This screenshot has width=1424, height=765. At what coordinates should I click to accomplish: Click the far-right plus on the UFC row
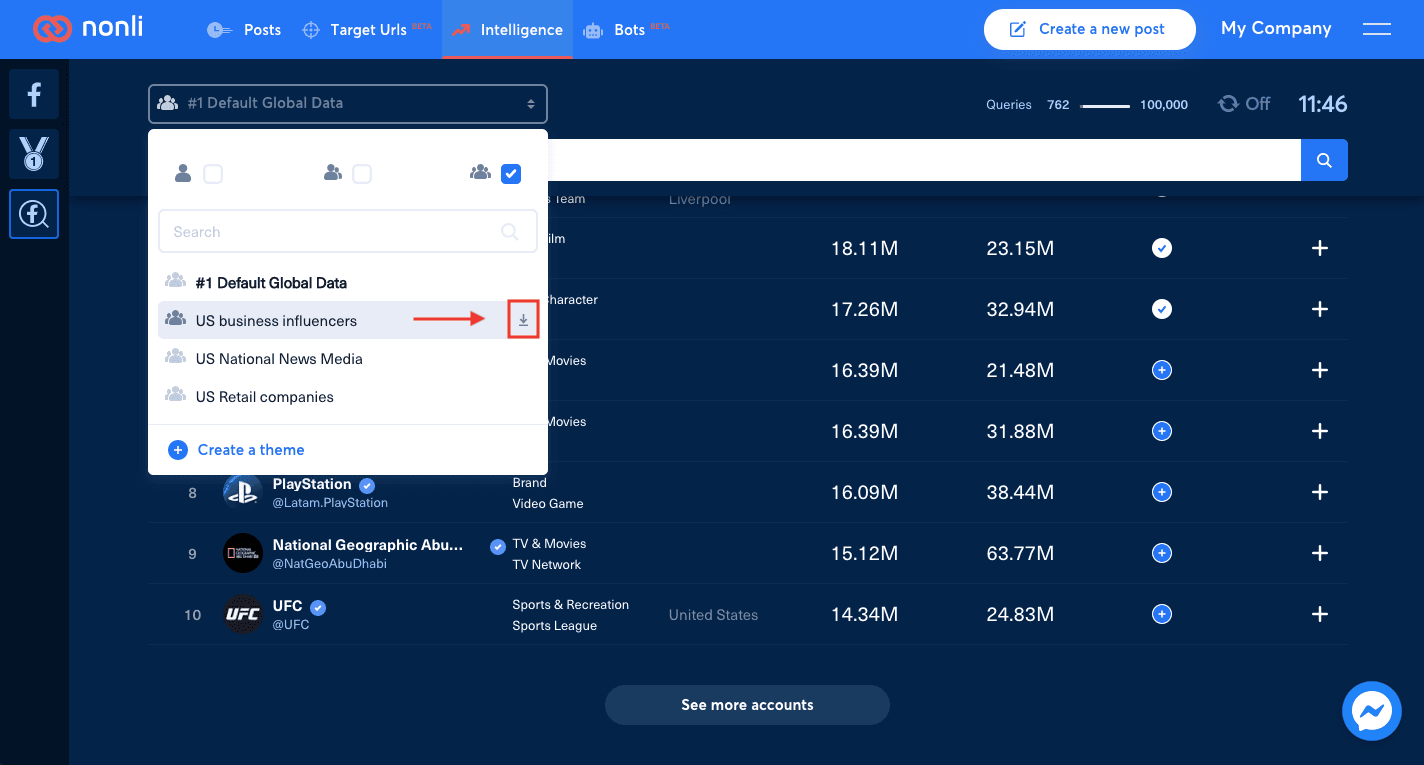tap(1320, 614)
